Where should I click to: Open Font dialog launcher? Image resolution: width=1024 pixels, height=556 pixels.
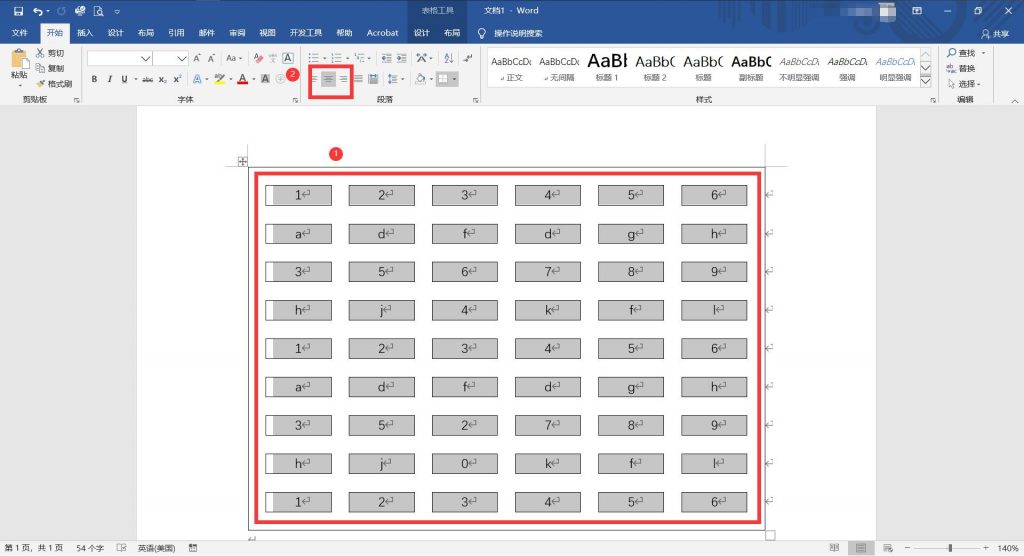coord(295,100)
